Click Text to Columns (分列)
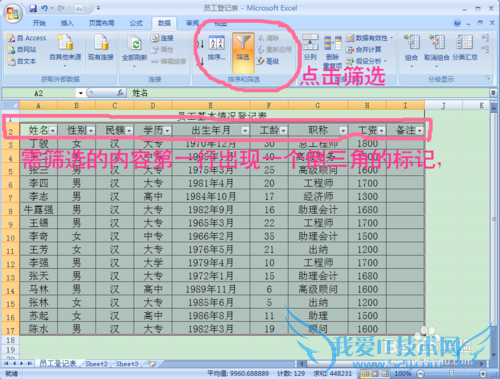 point(310,48)
